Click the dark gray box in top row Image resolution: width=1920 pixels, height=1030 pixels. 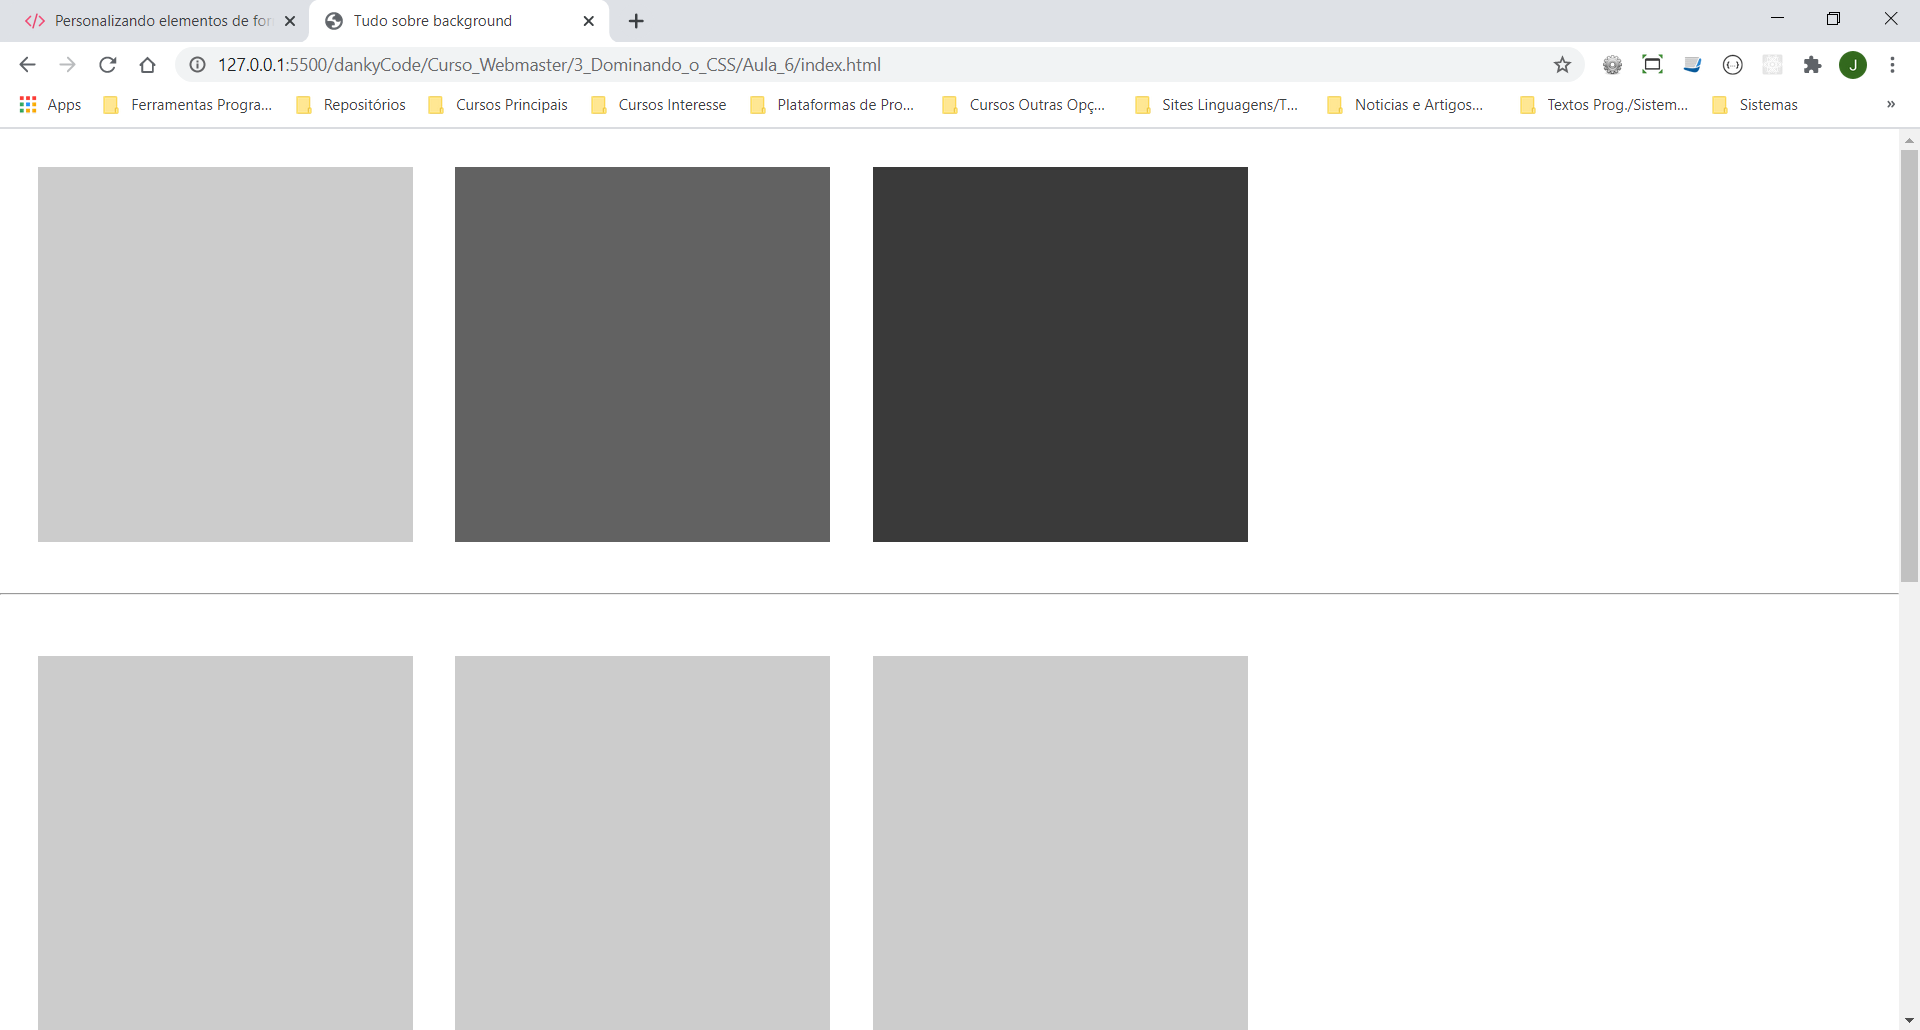pos(1060,354)
